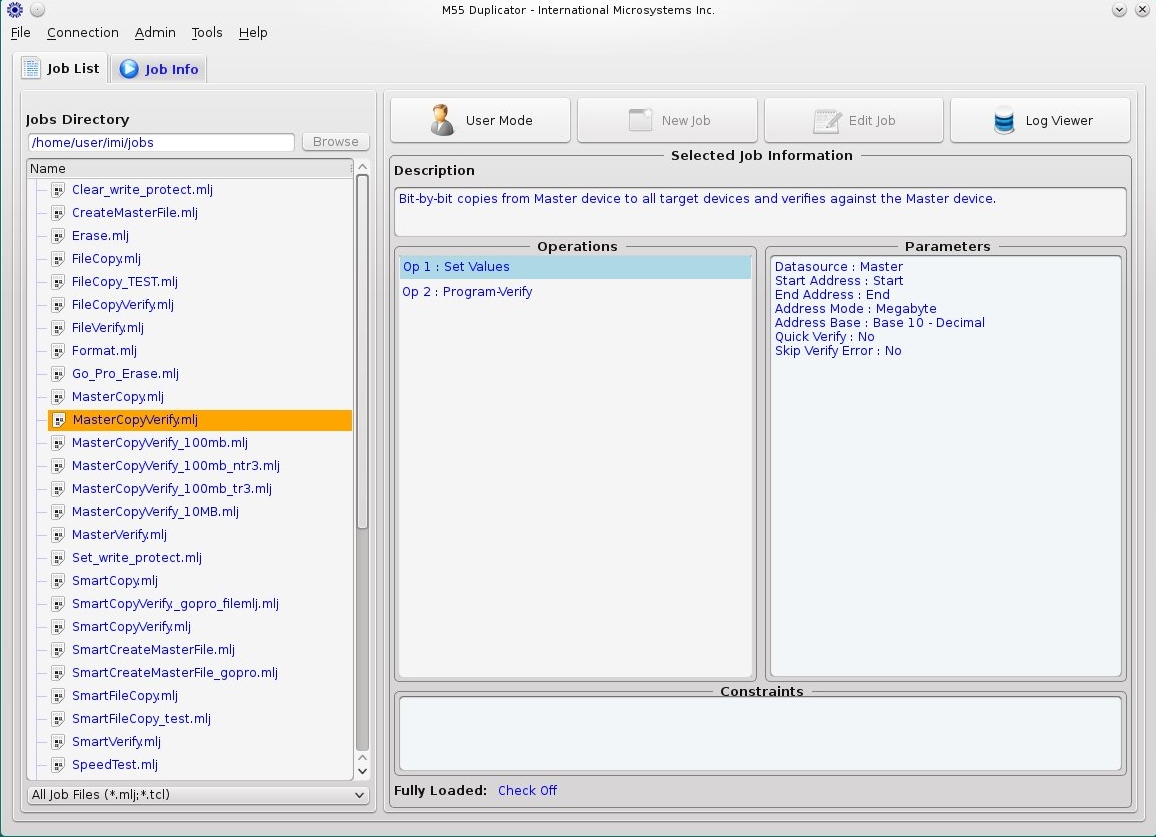Click the Address Base : Base 10 - Decimal line
This screenshot has height=837, width=1156.
pos(880,323)
